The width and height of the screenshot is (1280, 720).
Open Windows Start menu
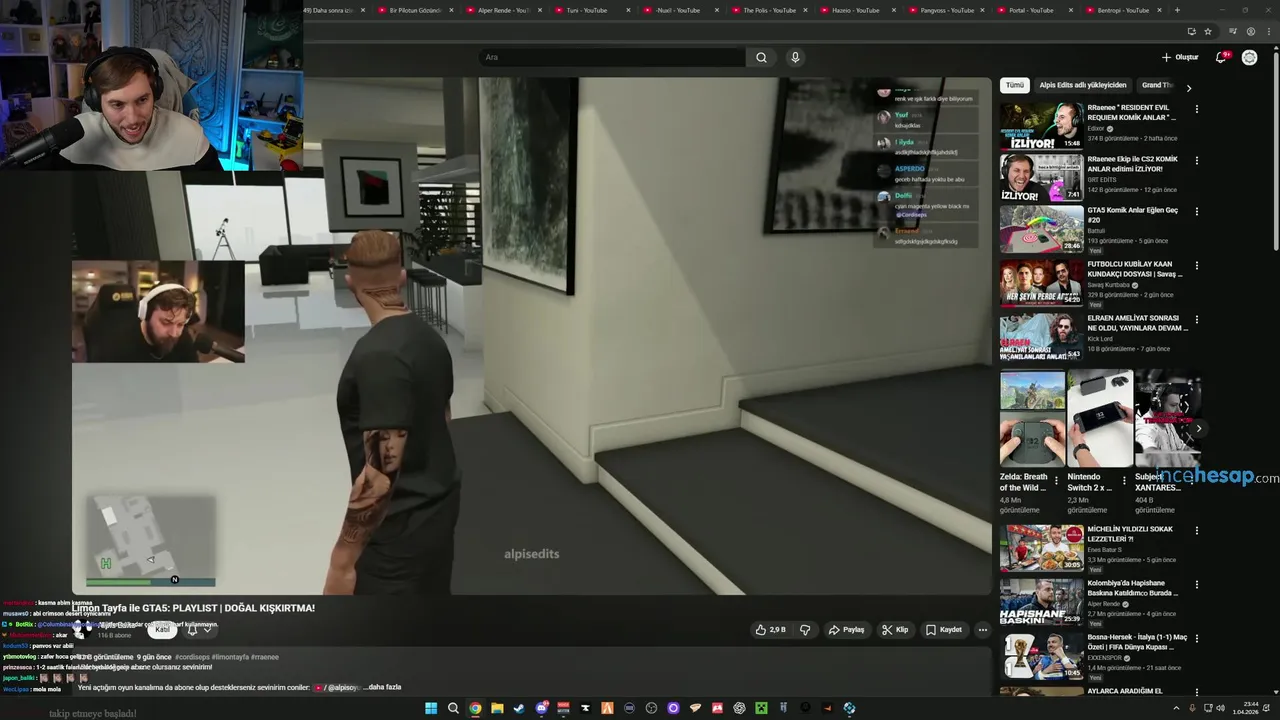431,708
